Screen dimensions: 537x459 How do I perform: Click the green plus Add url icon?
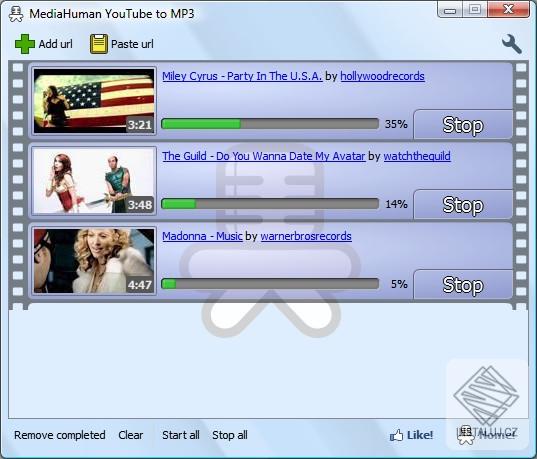point(25,44)
